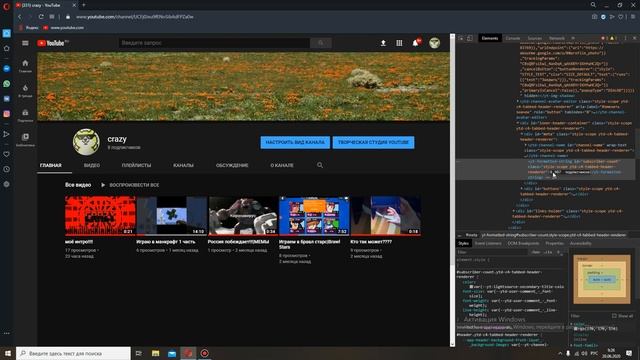The width and height of the screenshot is (640, 360).
Task: Open video Играю в майнкрафт 1 часть
Action: [166, 242]
